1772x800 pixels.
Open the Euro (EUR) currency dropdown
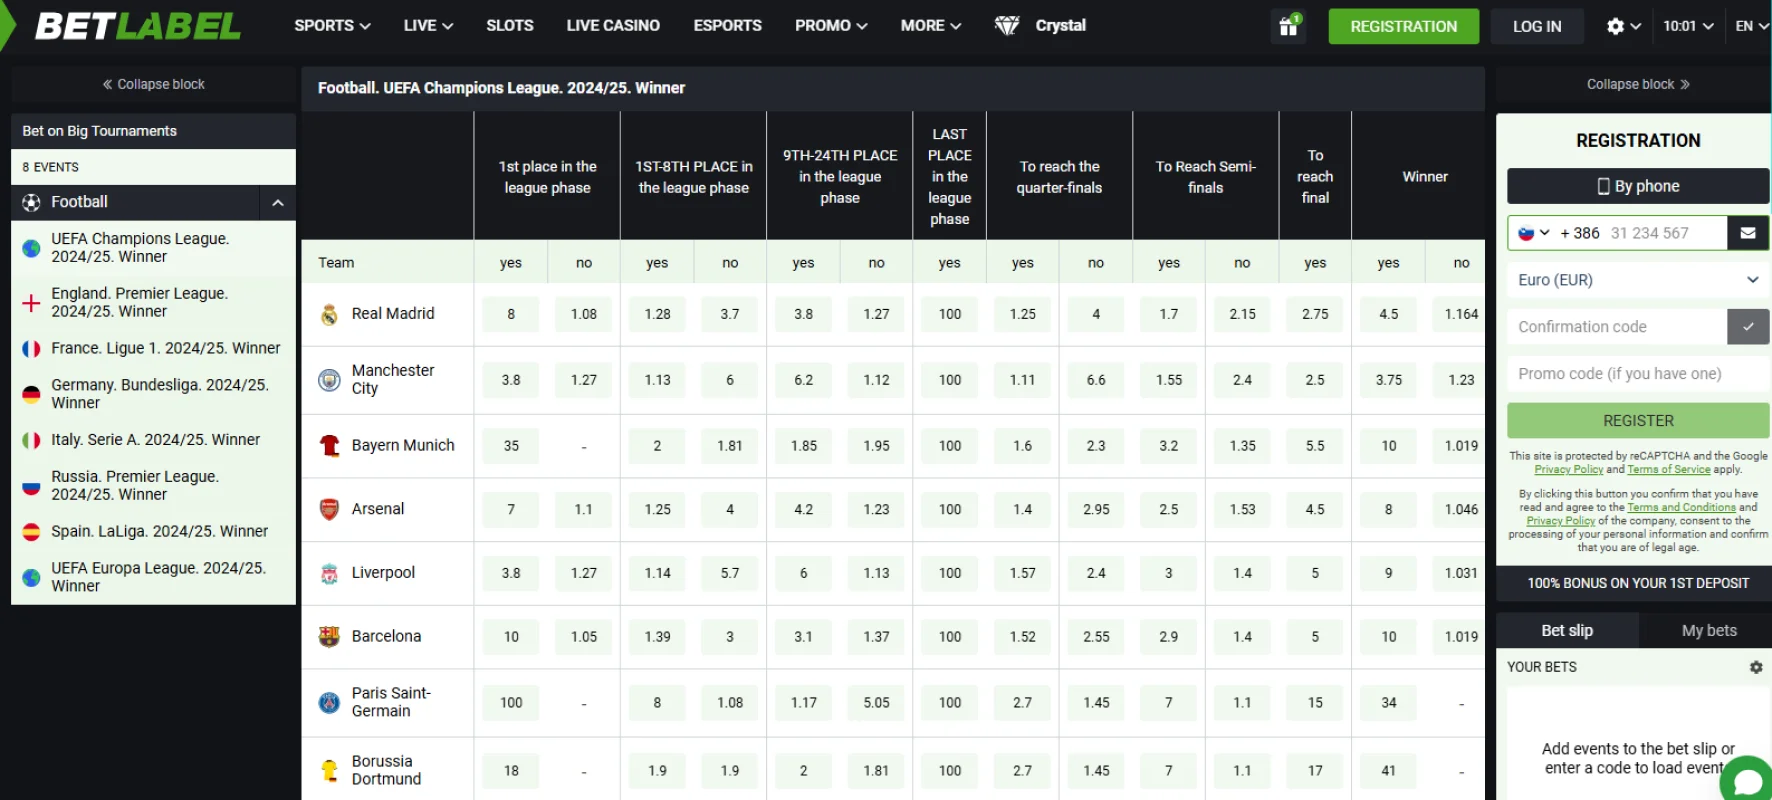coord(1638,280)
